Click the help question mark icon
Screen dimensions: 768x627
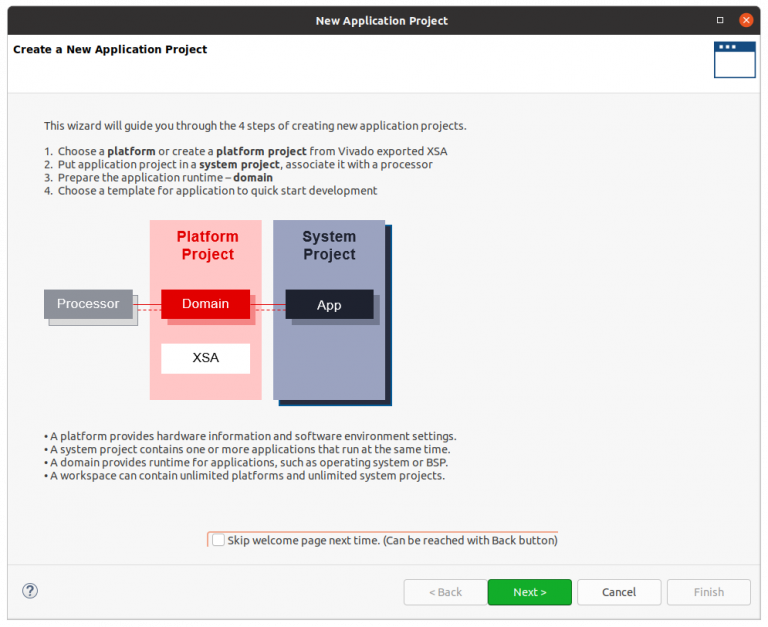coord(30,591)
